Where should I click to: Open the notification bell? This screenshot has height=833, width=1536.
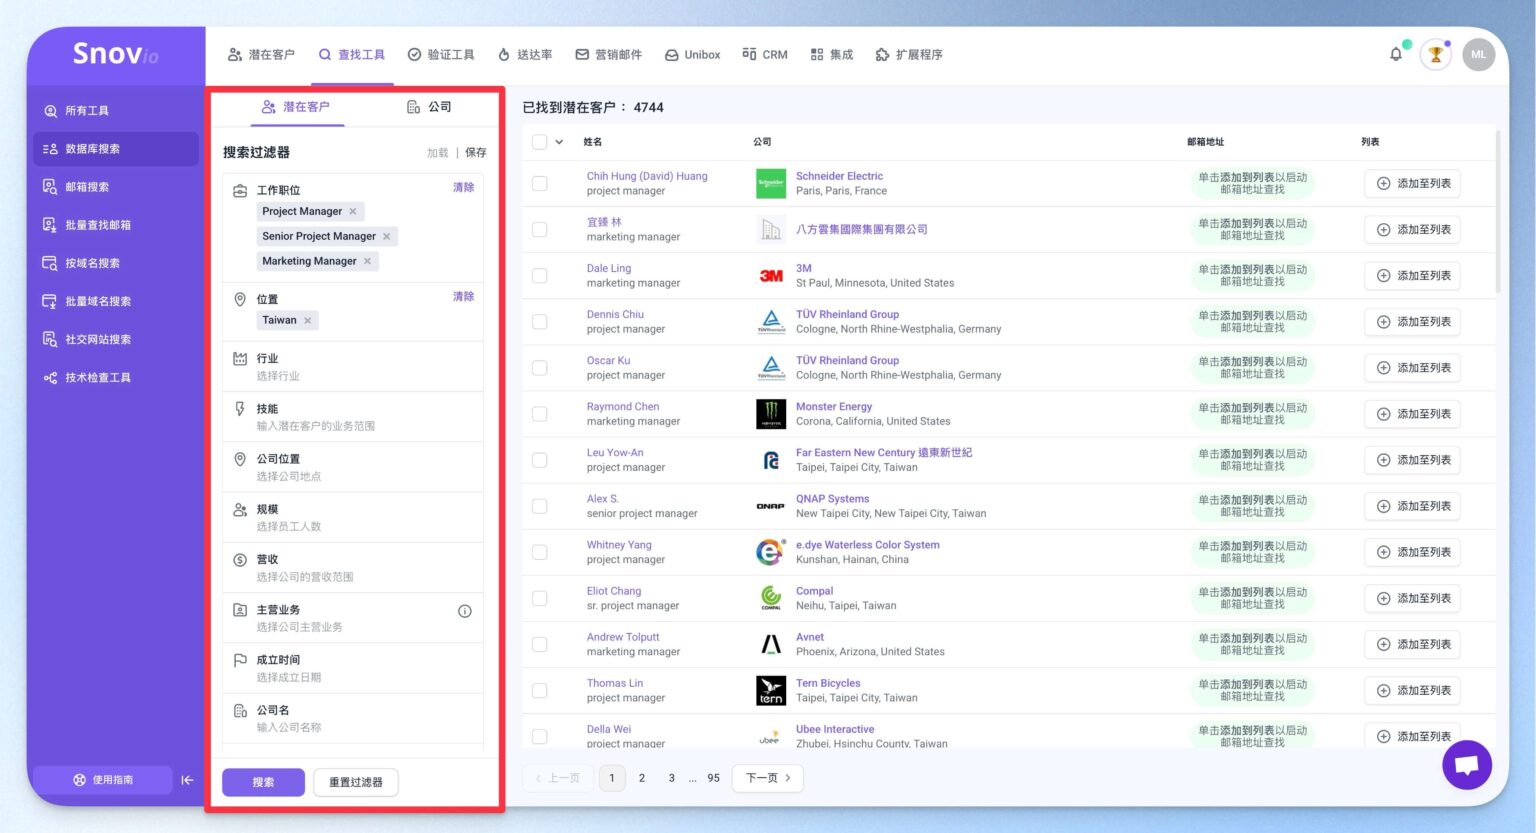pos(1396,54)
